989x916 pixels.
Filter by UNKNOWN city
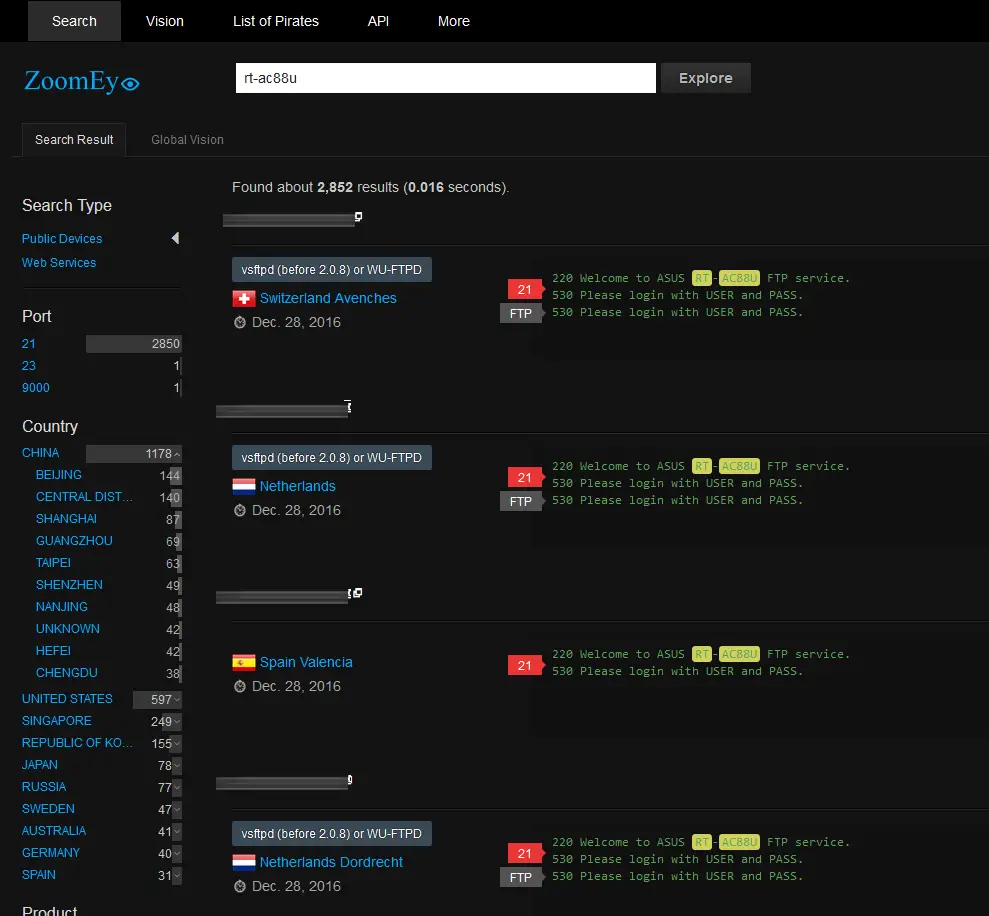pos(67,629)
